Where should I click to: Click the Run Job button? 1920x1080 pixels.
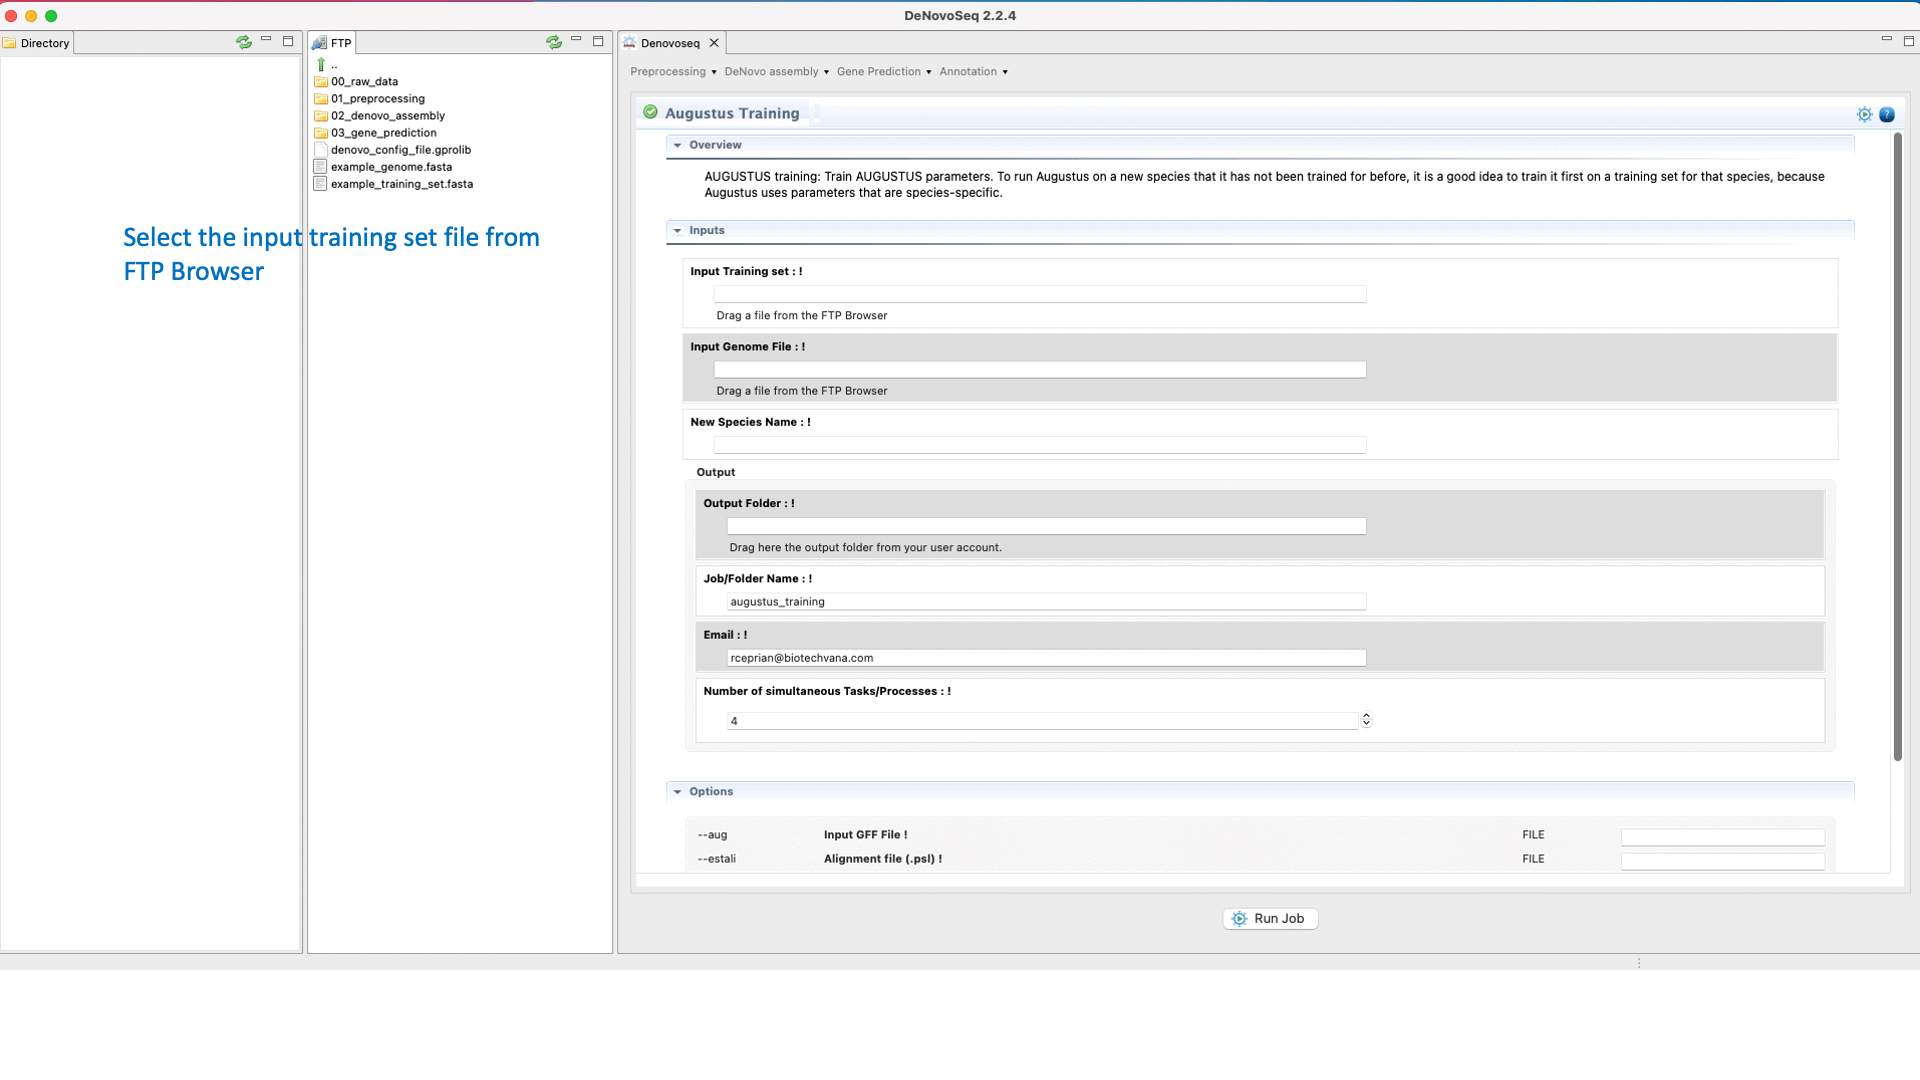[1269, 919]
